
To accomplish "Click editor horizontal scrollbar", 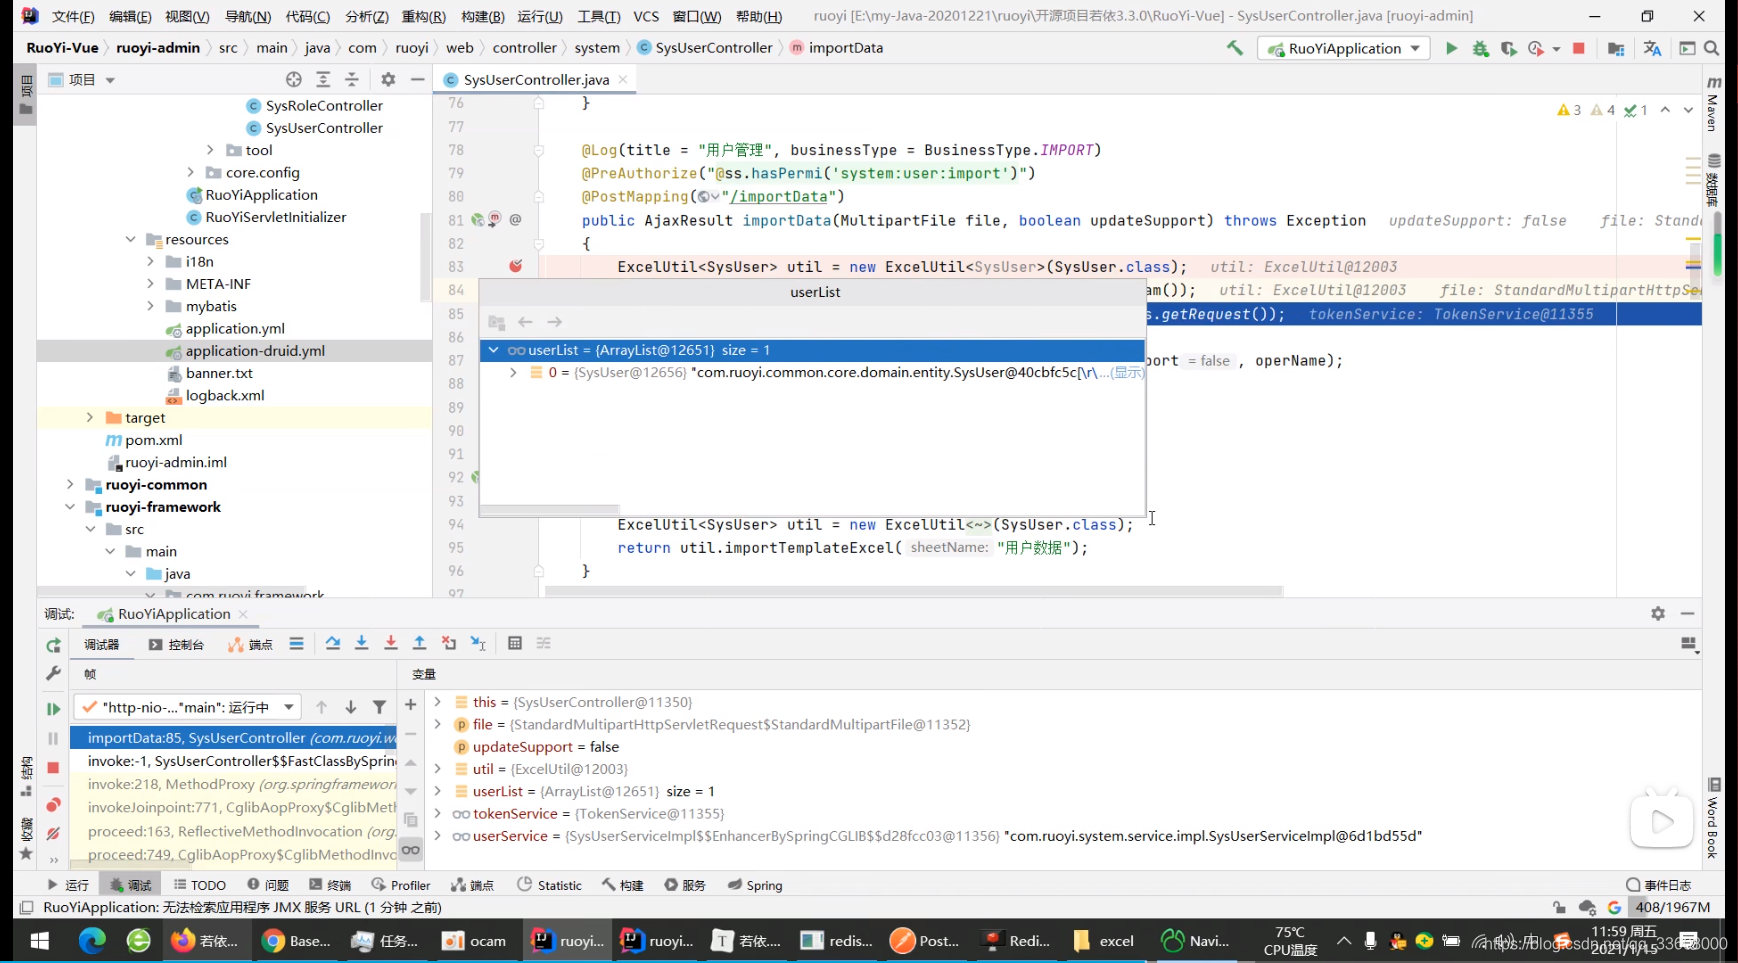I will click(913, 591).
